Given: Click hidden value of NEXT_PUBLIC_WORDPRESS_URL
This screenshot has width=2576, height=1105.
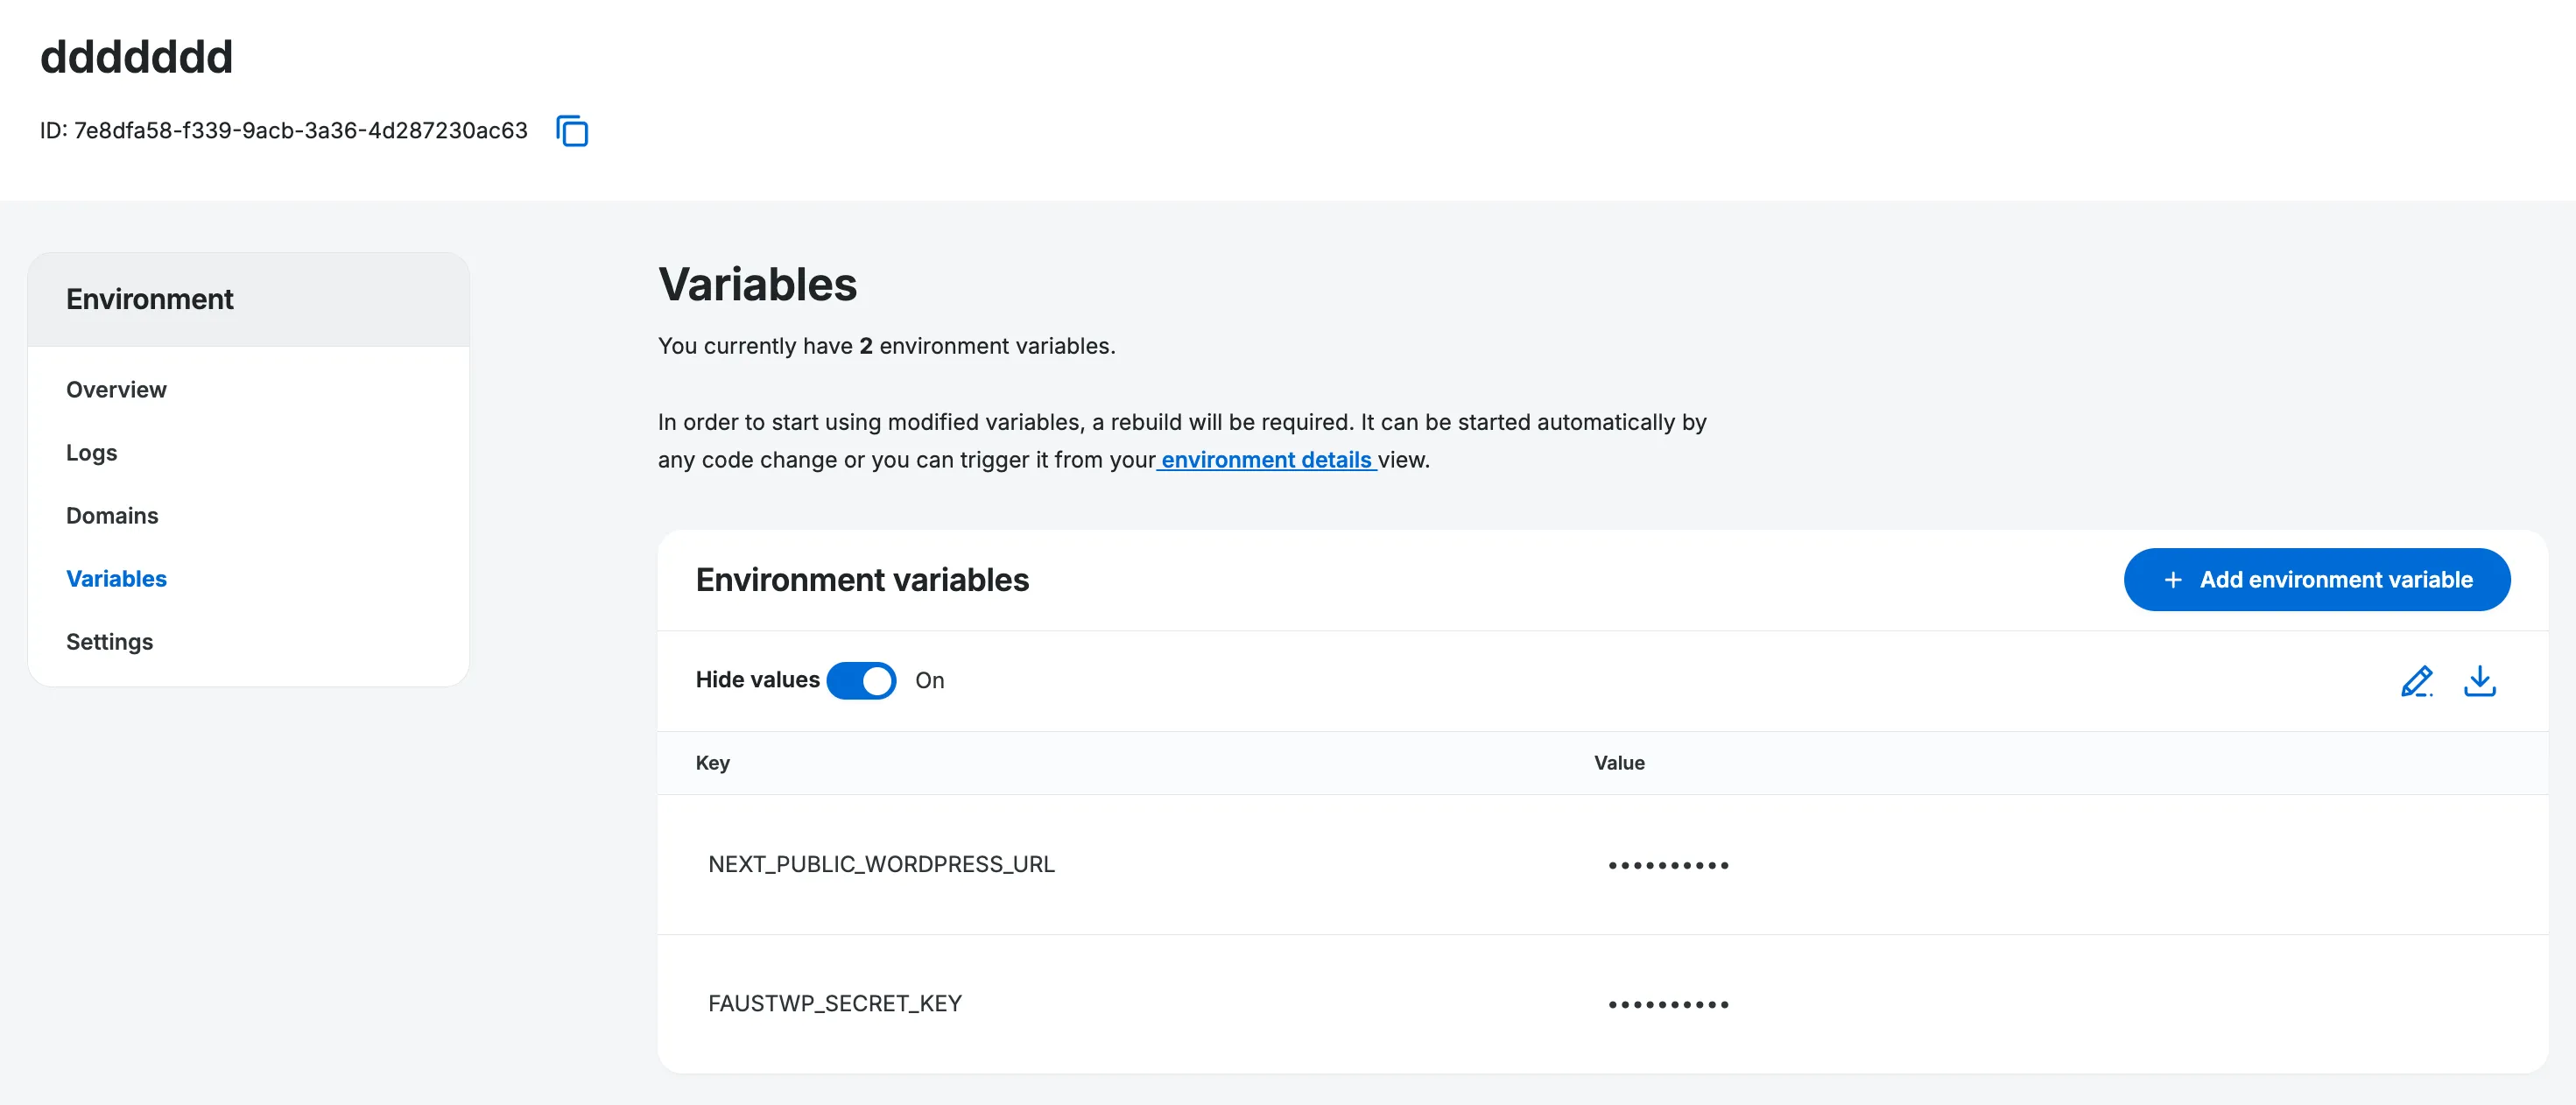Looking at the screenshot, I should (1668, 865).
